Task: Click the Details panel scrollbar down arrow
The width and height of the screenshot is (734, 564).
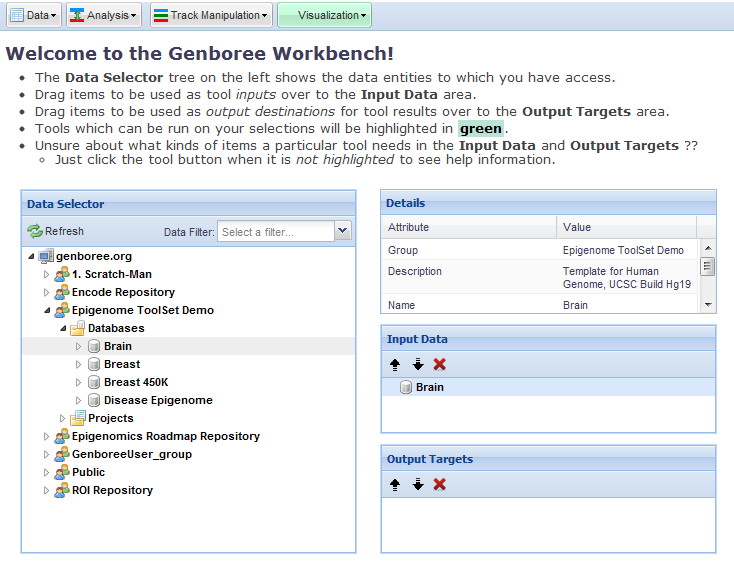Action: [707, 304]
